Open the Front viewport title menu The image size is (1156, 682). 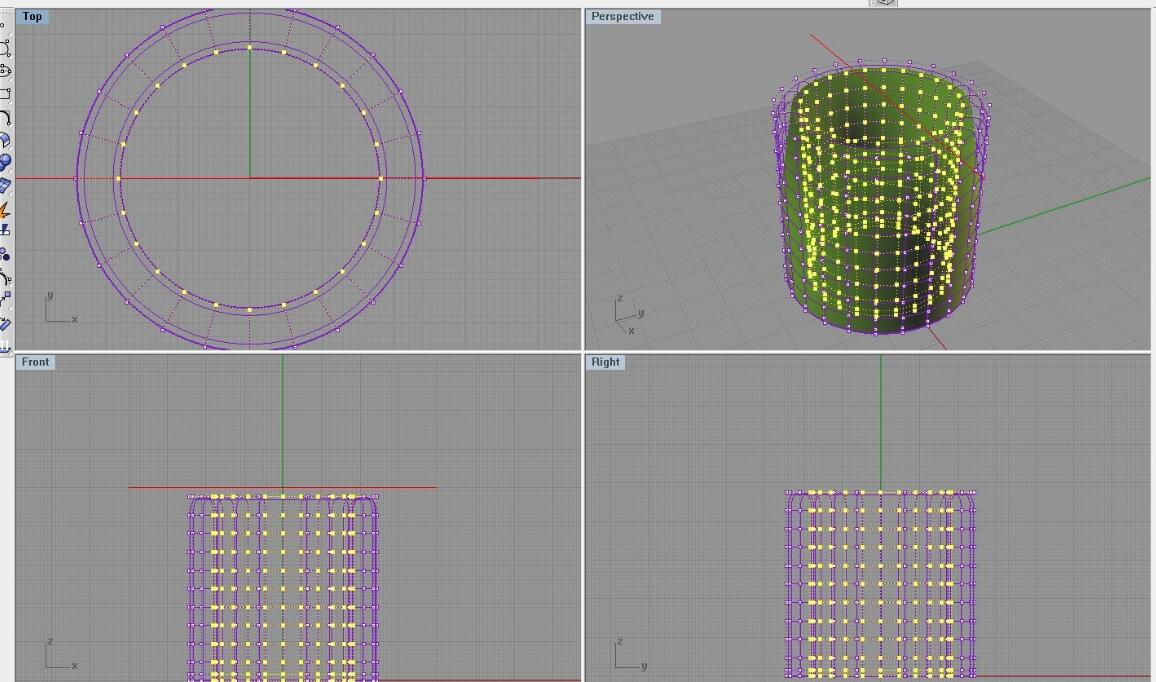[x=35, y=362]
